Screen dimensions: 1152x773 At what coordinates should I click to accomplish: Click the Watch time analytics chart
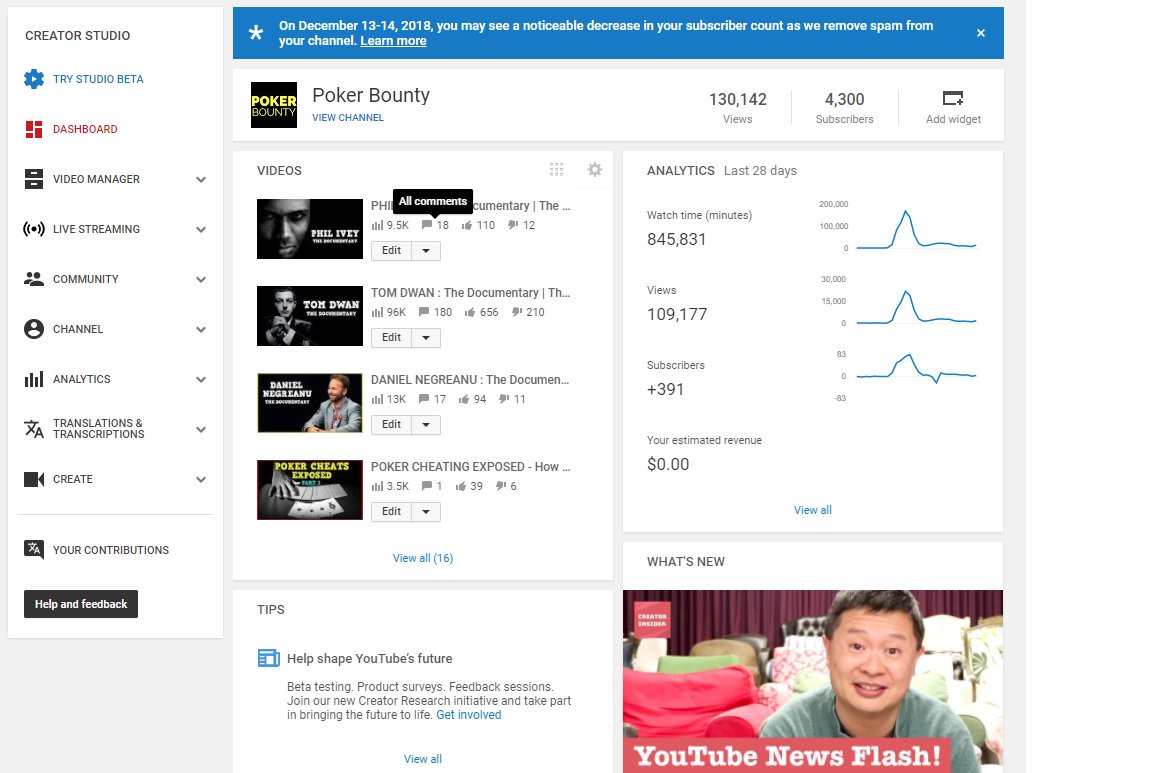tap(916, 229)
